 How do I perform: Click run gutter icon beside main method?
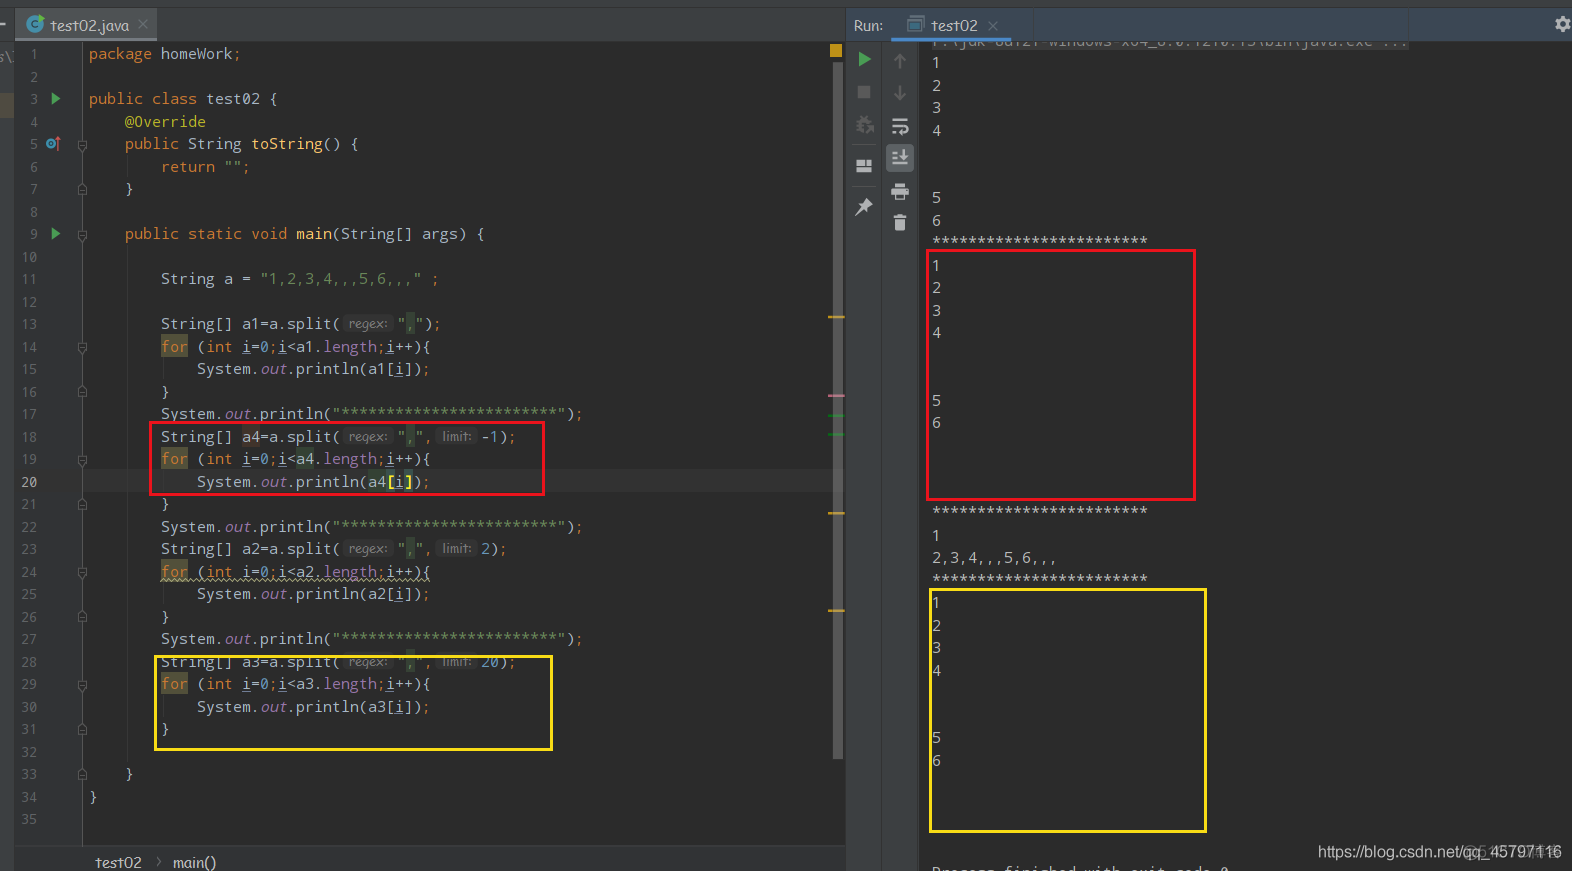pyautogui.click(x=56, y=233)
